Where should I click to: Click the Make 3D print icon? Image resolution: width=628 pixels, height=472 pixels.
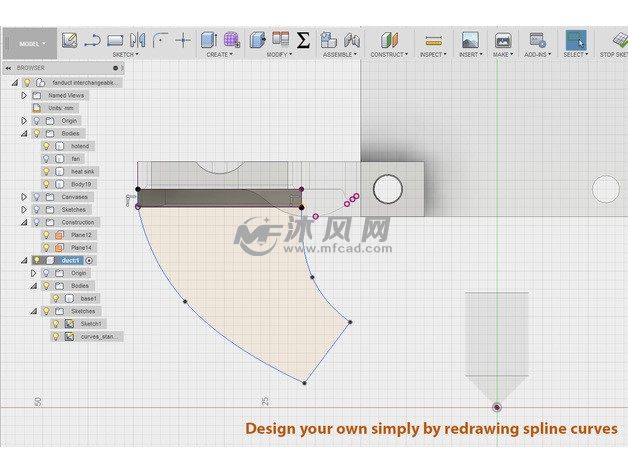click(x=503, y=40)
